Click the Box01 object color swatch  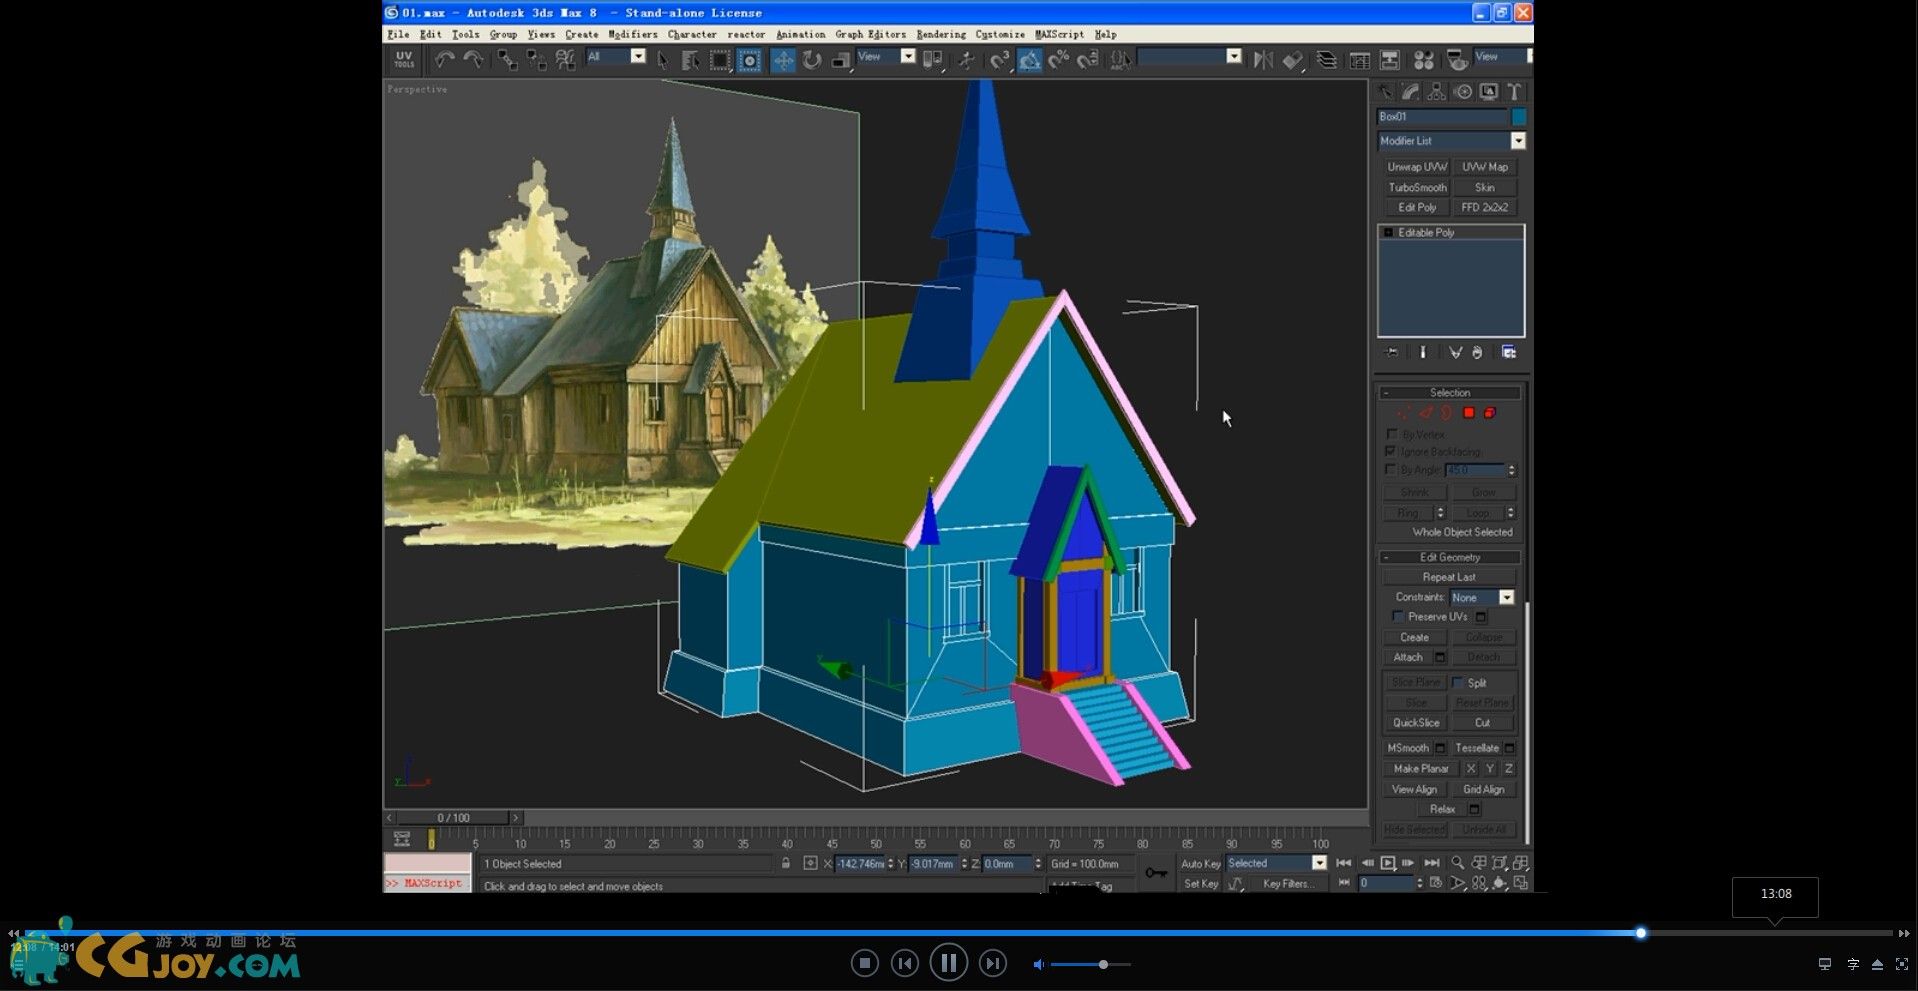click(x=1519, y=117)
